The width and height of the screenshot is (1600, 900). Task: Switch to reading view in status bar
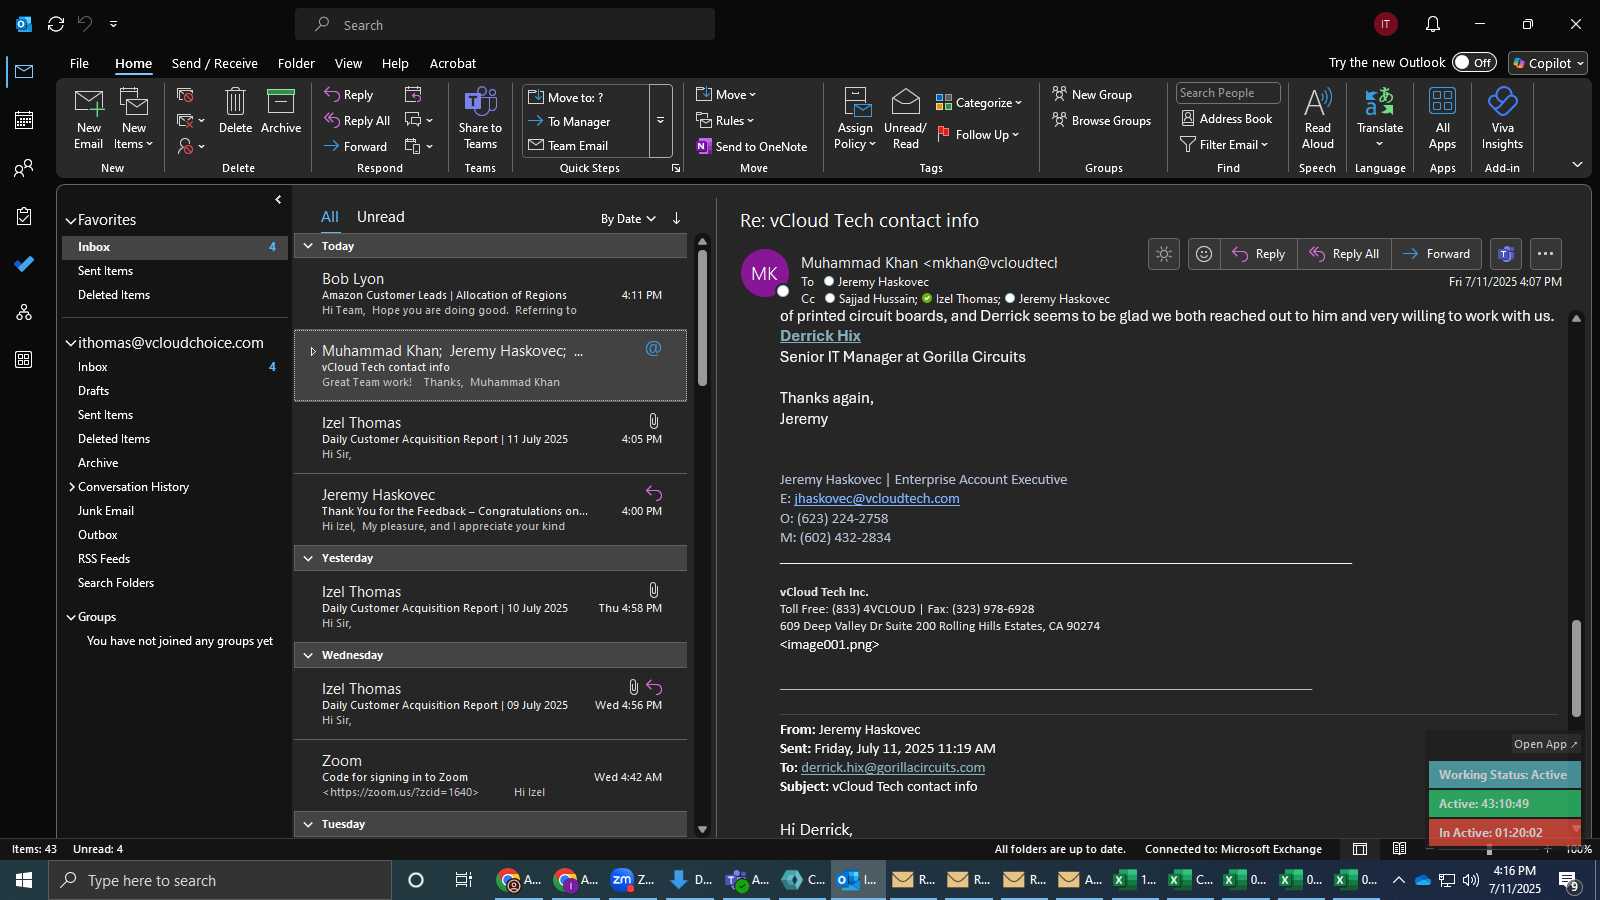point(1399,849)
